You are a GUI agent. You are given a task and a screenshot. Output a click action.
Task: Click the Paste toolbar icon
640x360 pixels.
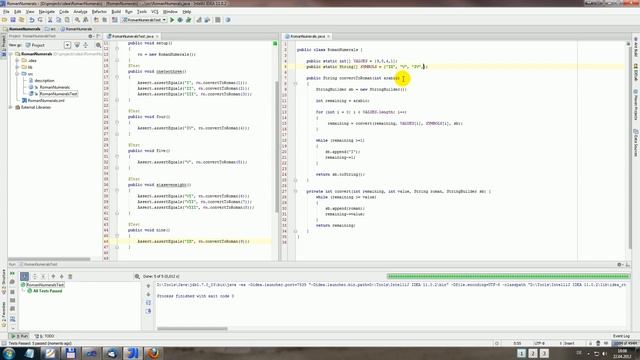tap(67, 20)
